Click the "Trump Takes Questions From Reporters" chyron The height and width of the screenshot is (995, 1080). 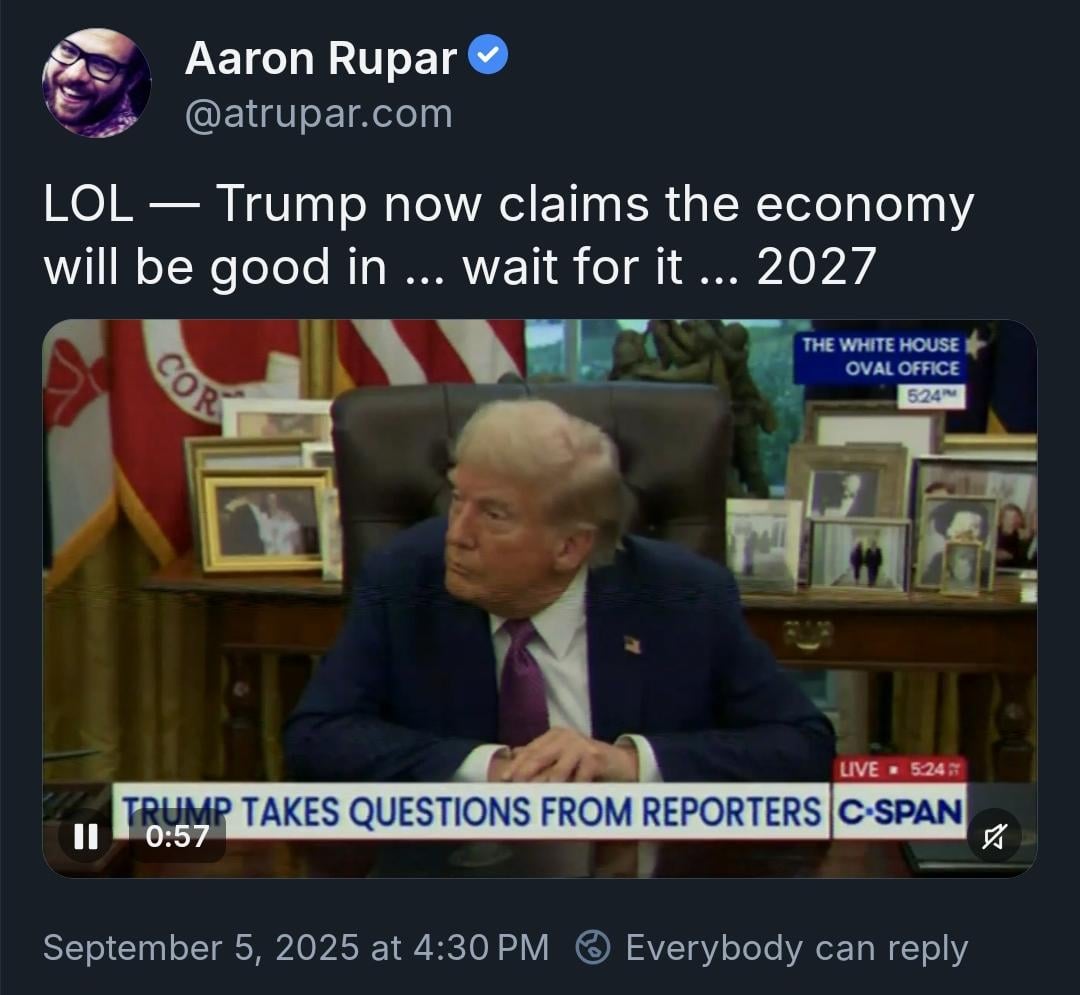pyautogui.click(x=470, y=810)
